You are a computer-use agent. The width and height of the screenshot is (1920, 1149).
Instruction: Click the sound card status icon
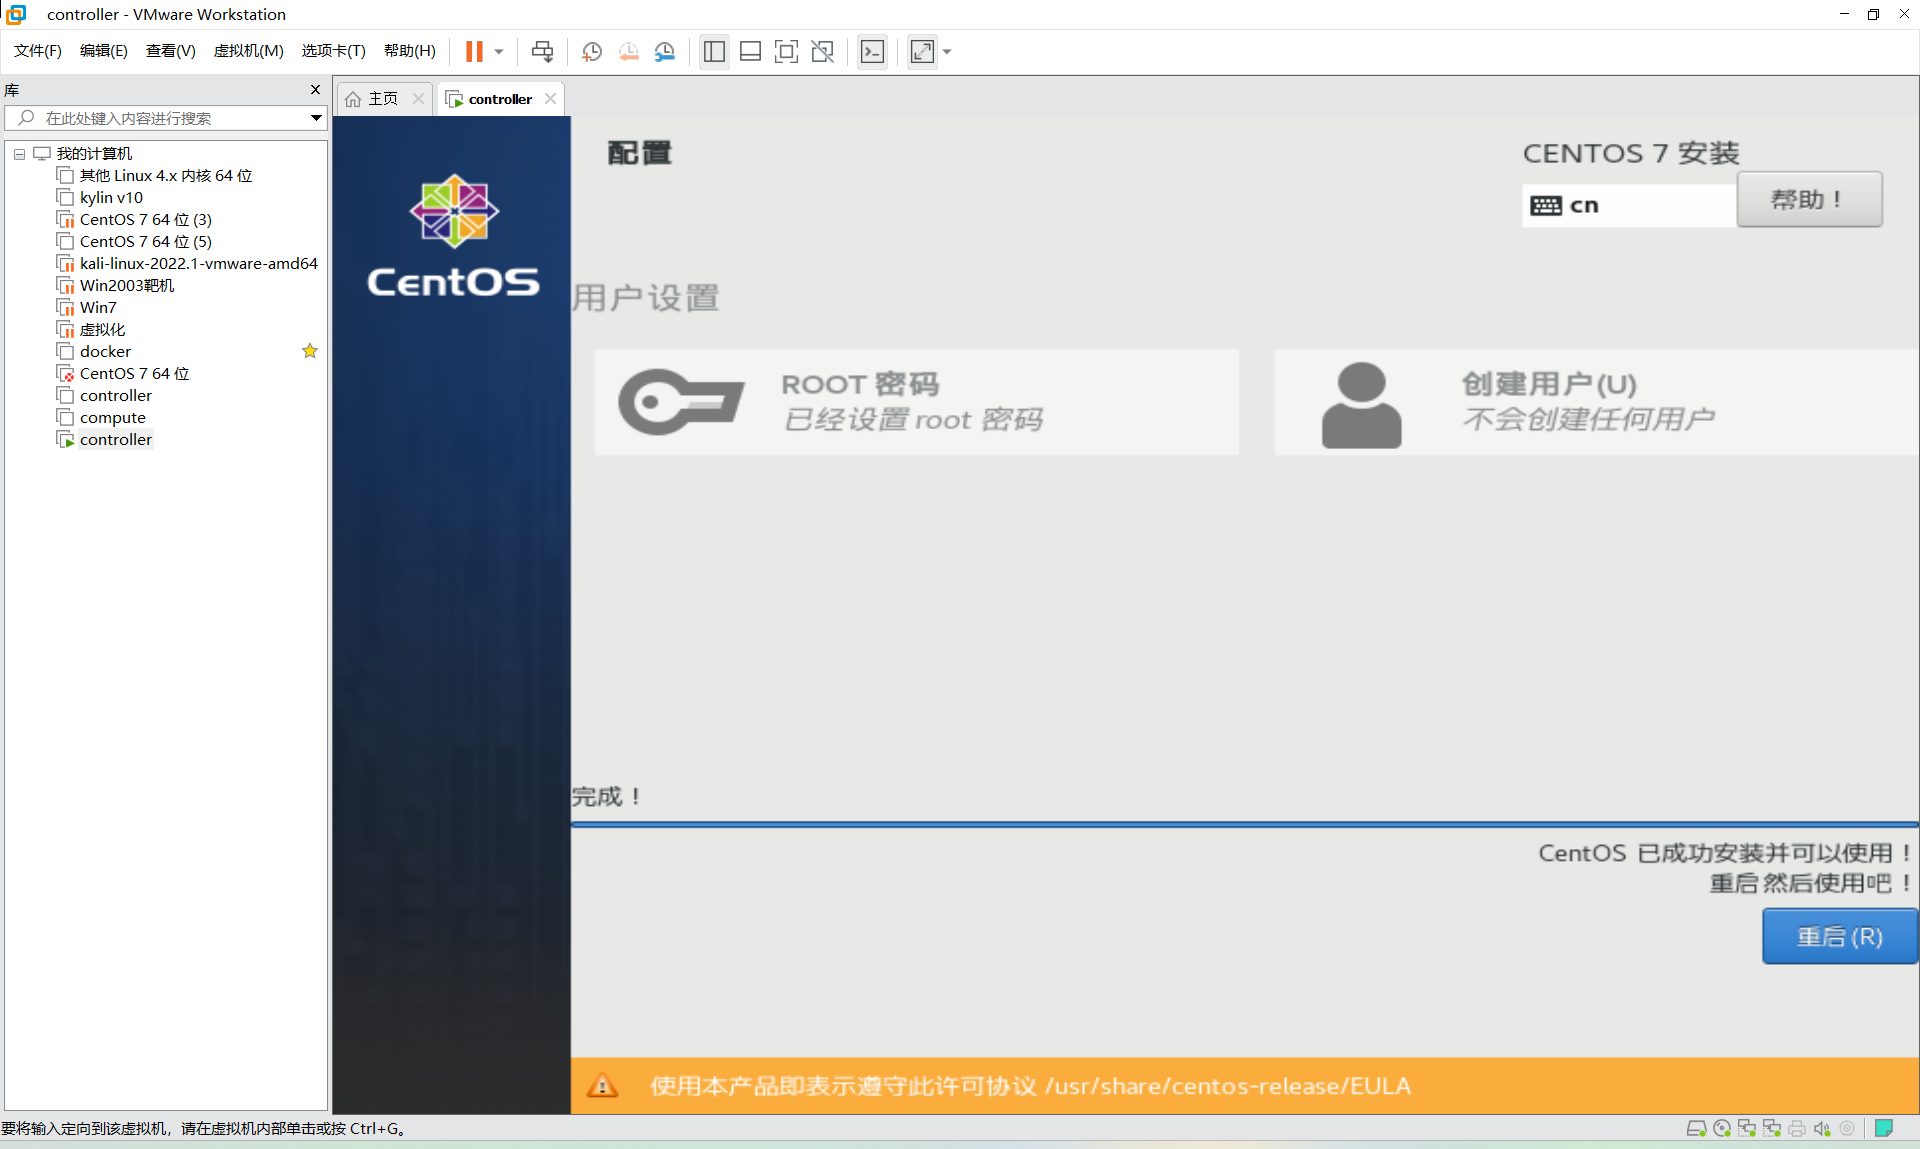click(x=1822, y=1128)
